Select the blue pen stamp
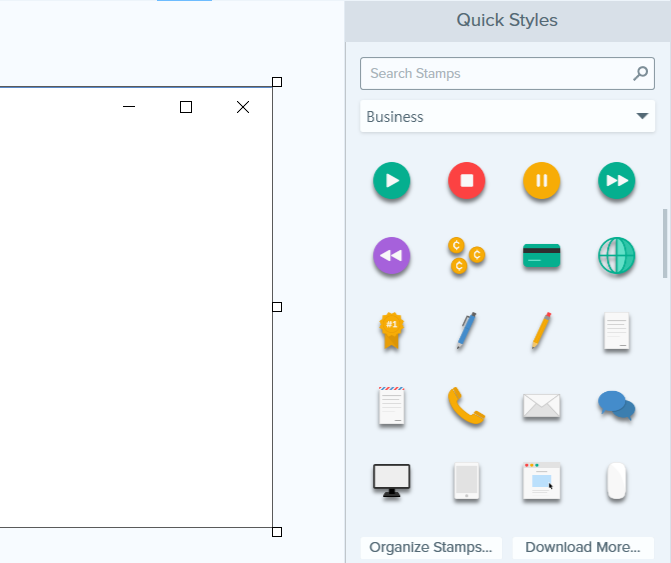671x563 pixels. [x=466, y=331]
